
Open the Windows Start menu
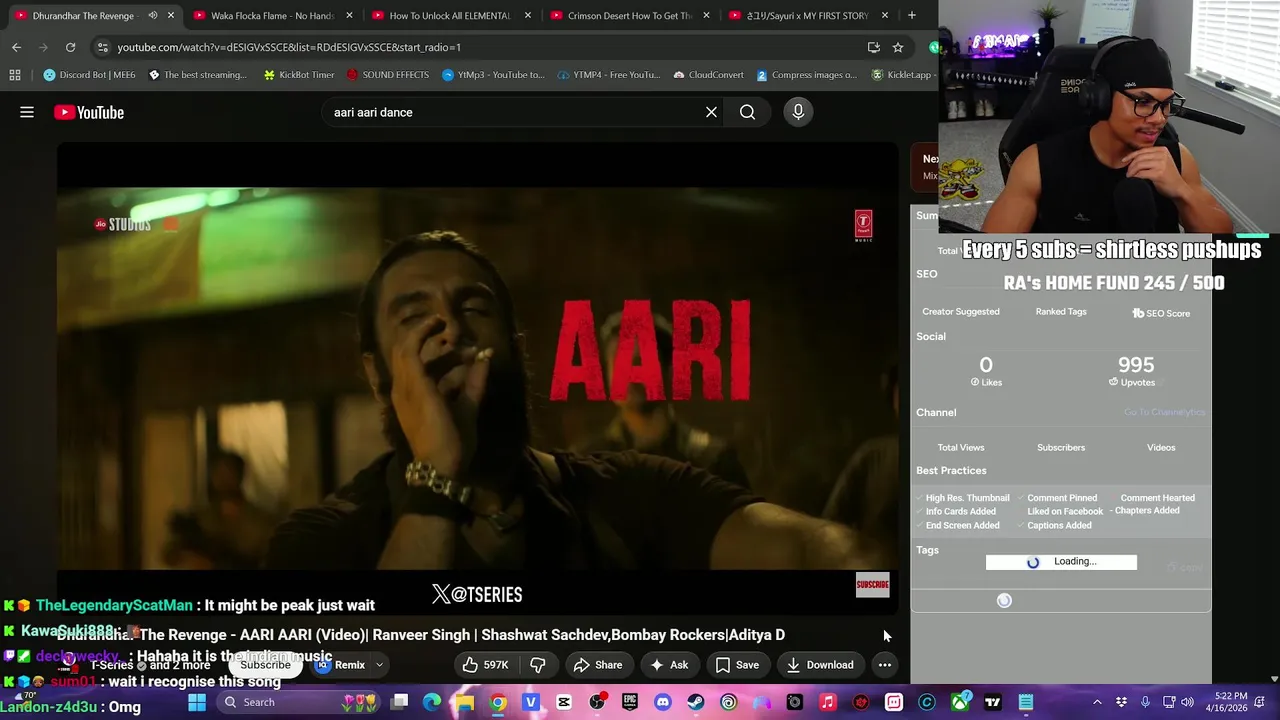click(x=197, y=702)
